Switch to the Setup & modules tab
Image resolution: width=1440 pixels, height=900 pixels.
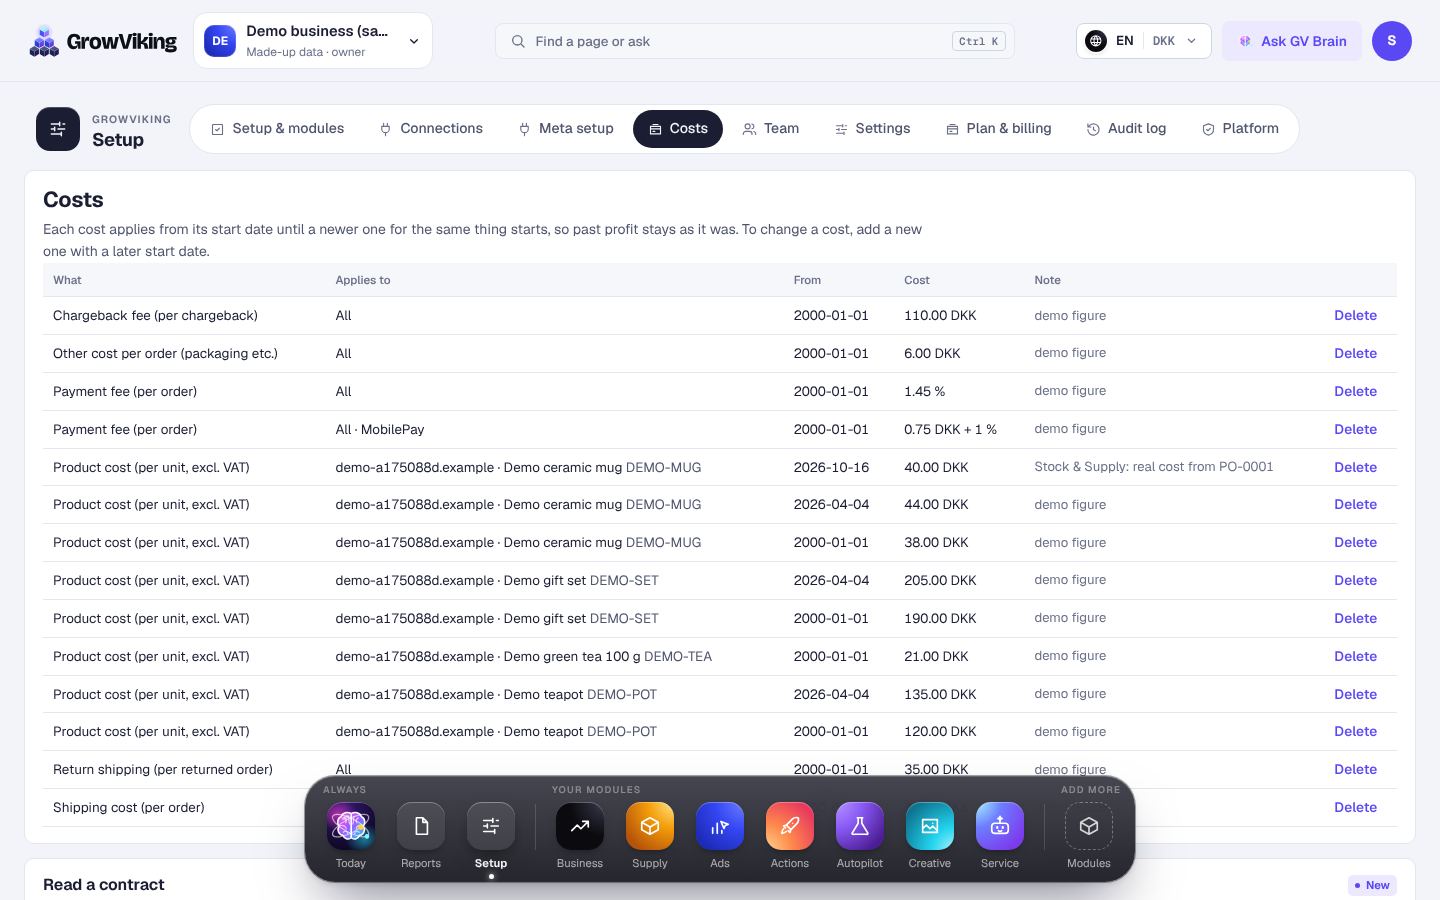pos(278,129)
